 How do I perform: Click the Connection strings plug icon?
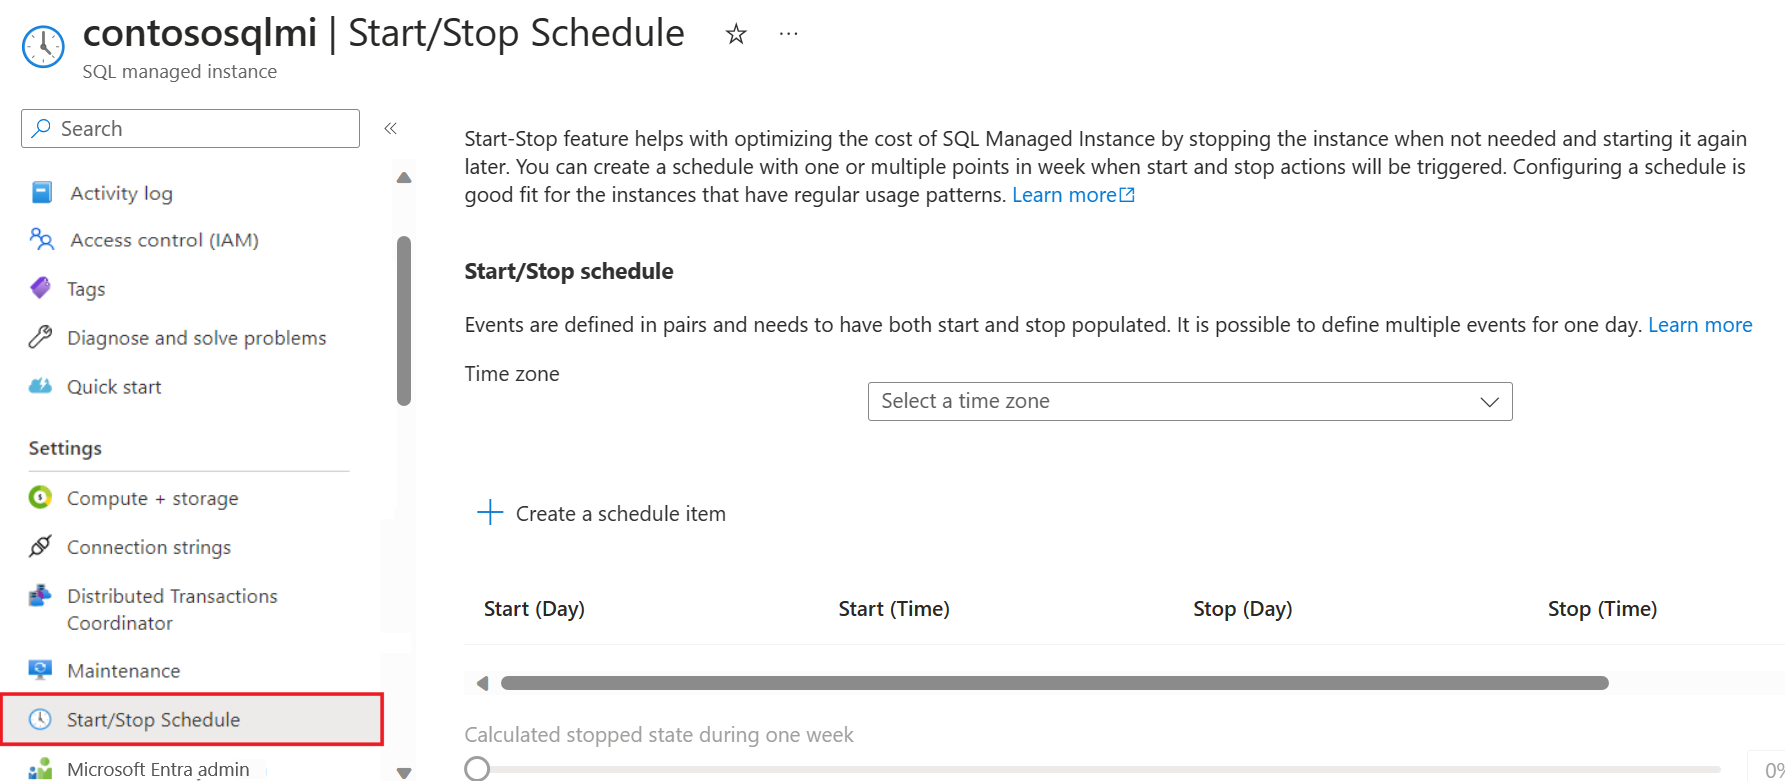[x=40, y=546]
